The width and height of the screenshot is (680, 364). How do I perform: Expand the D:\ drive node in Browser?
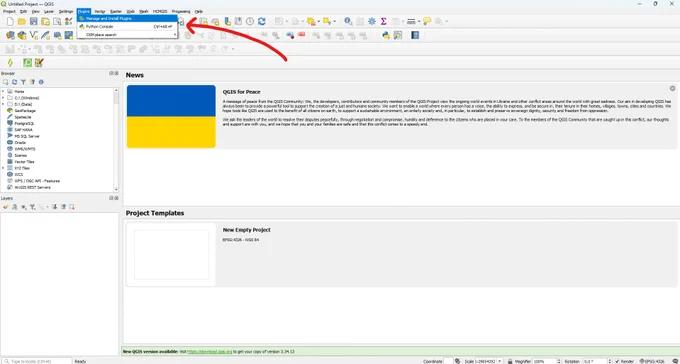[x=3, y=104]
